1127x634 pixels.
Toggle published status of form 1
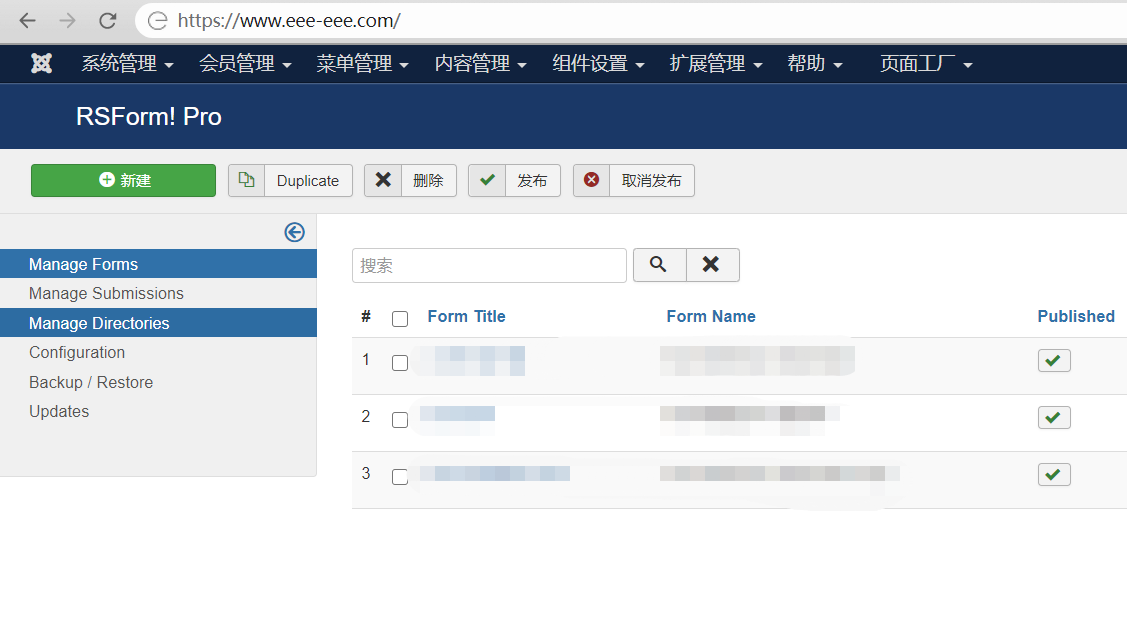pos(1053,360)
